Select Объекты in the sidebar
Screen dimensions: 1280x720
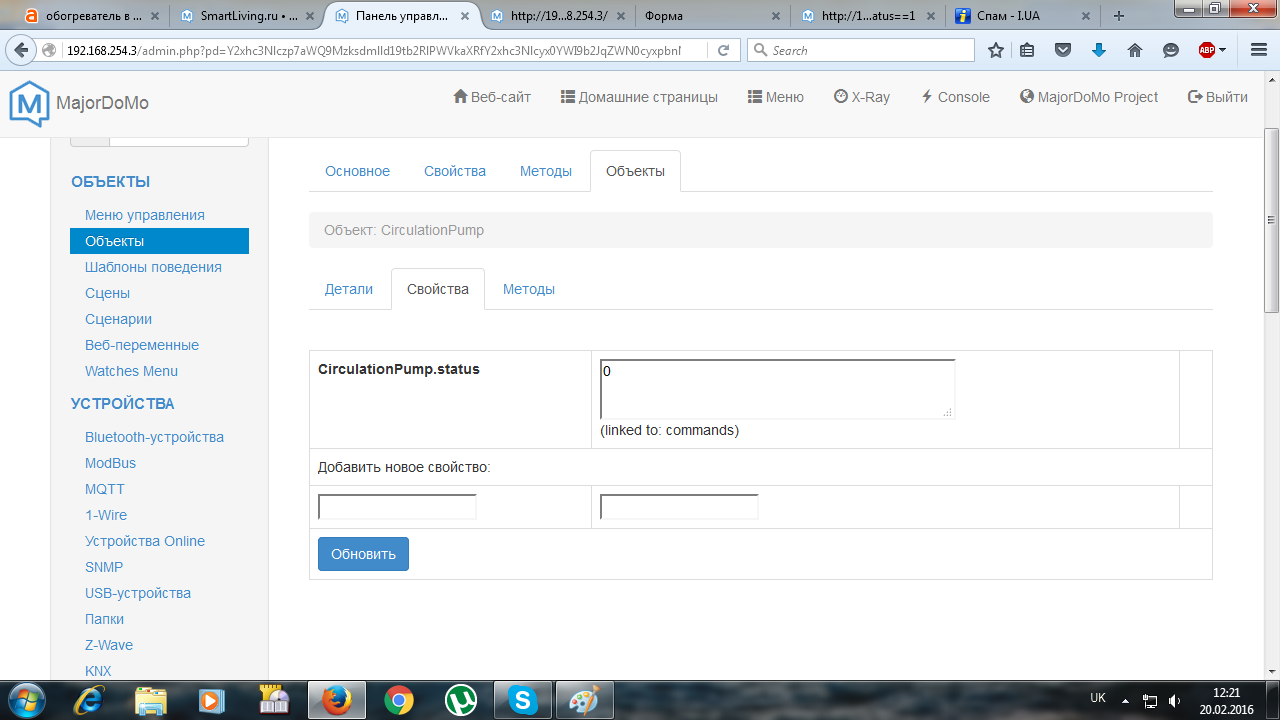(159, 241)
